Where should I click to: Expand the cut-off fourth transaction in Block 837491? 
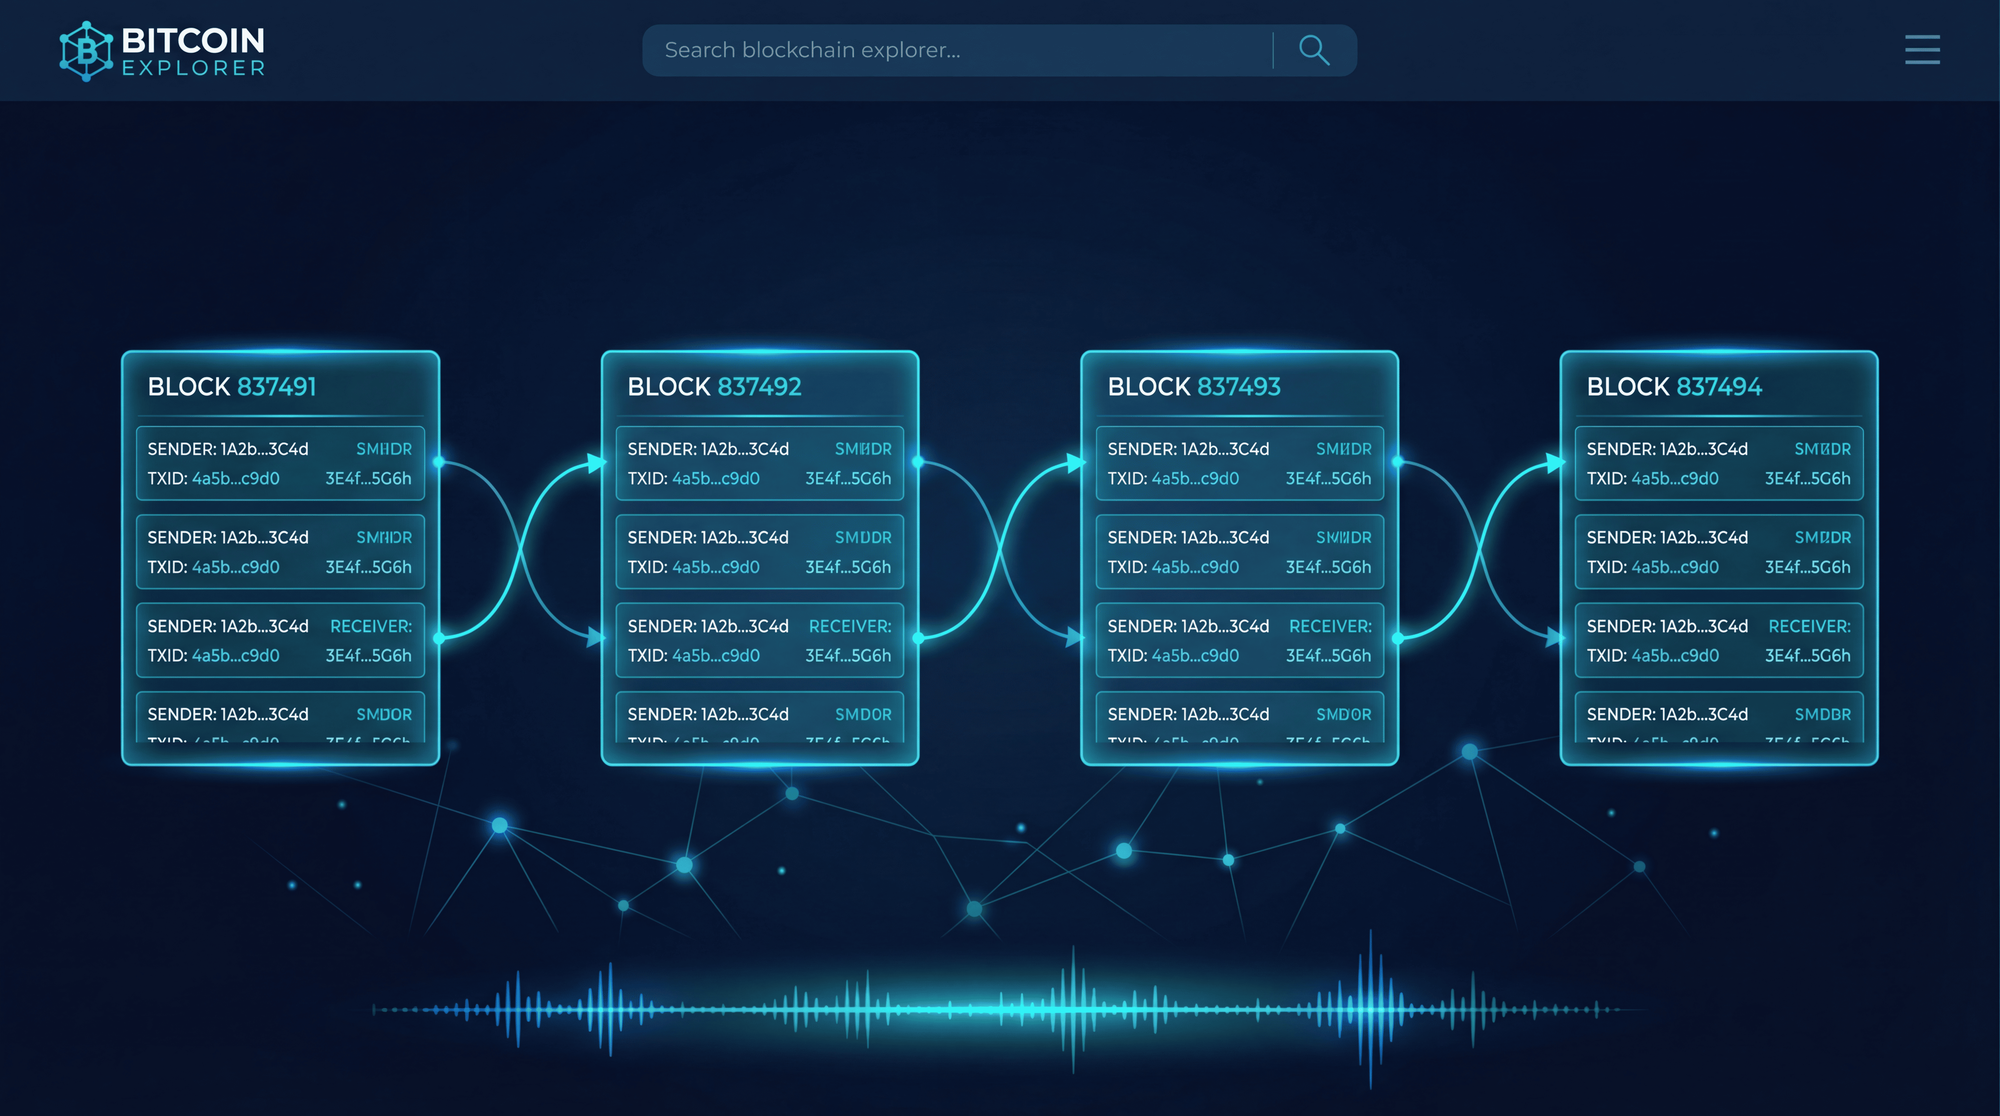click(x=280, y=718)
